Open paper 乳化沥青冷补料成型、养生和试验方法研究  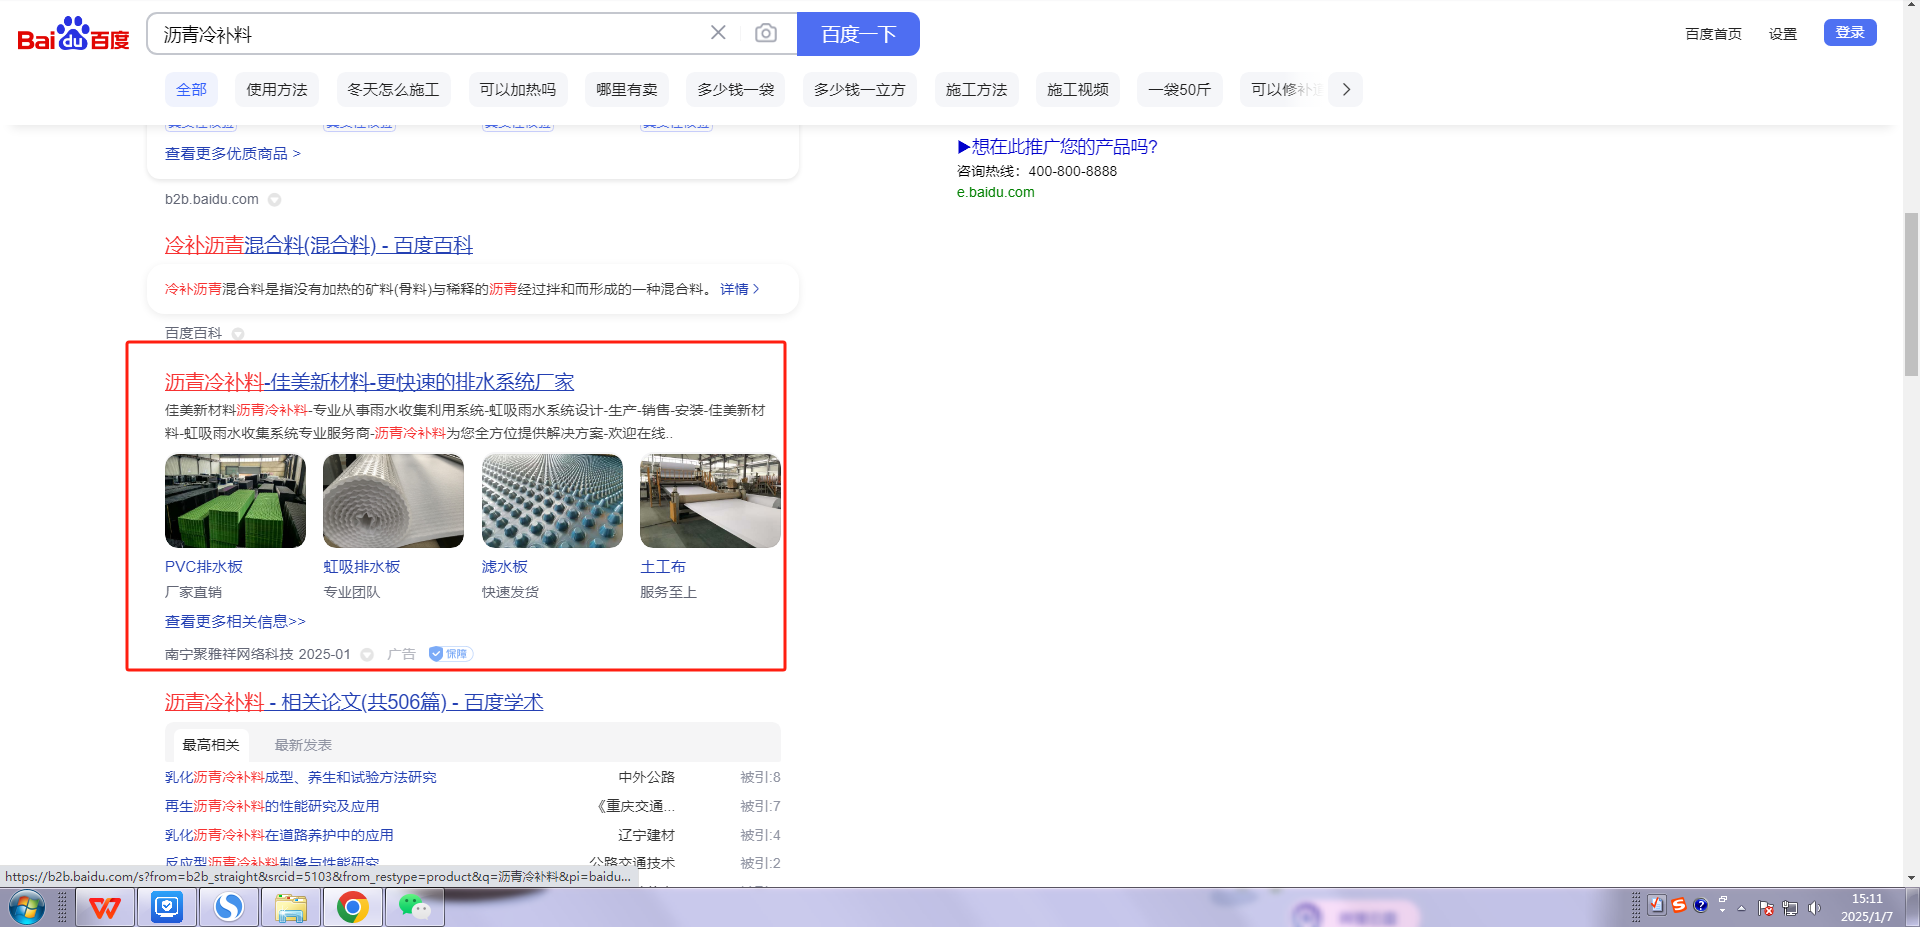pos(301,777)
